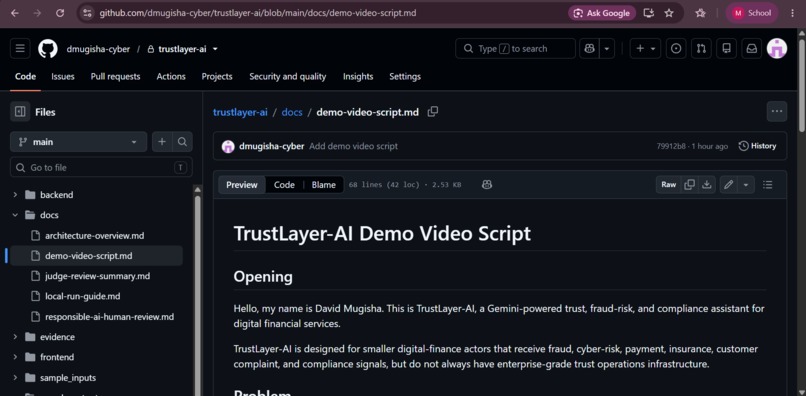Open notifications inbox icon
Screen dimensions: 806x396
pyautogui.click(x=752, y=49)
